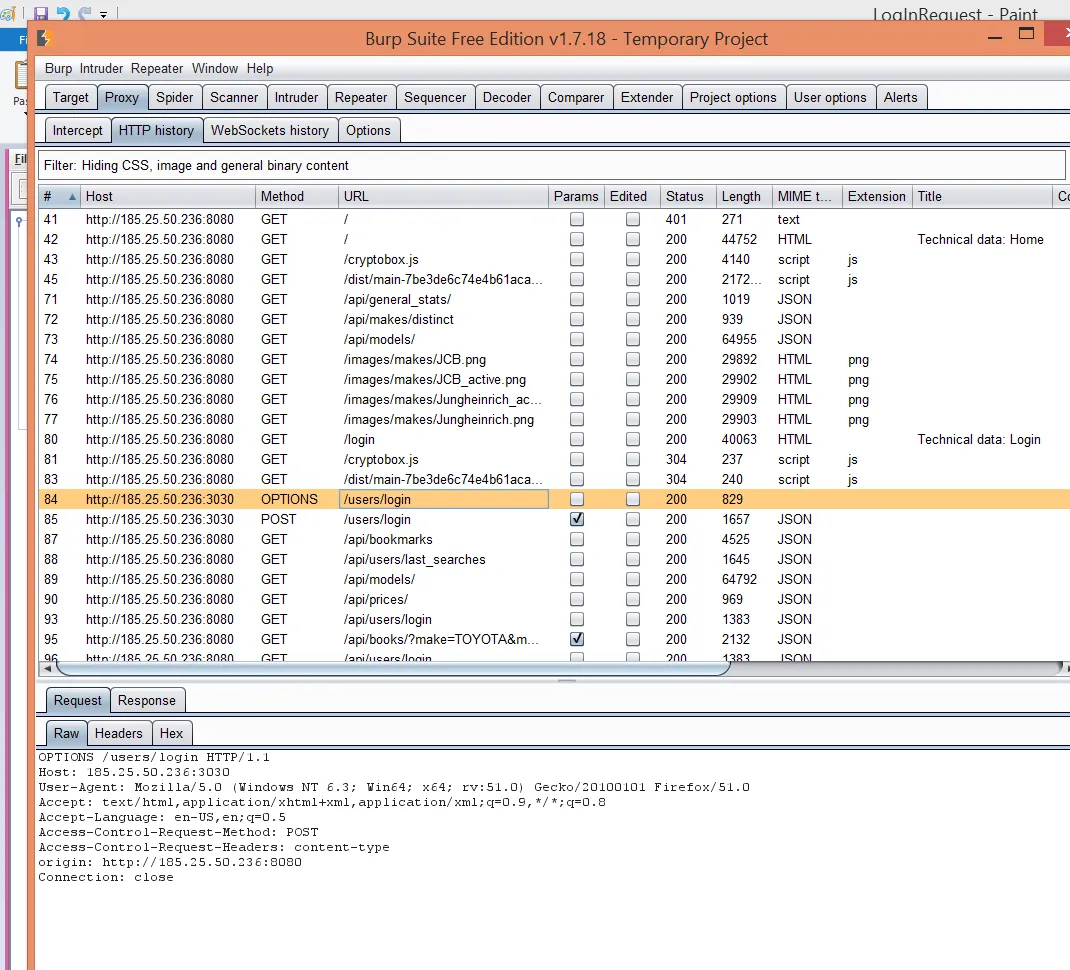Open the Intruder menu in the menu bar
Image resolution: width=1070 pixels, height=970 pixels.
click(x=101, y=68)
